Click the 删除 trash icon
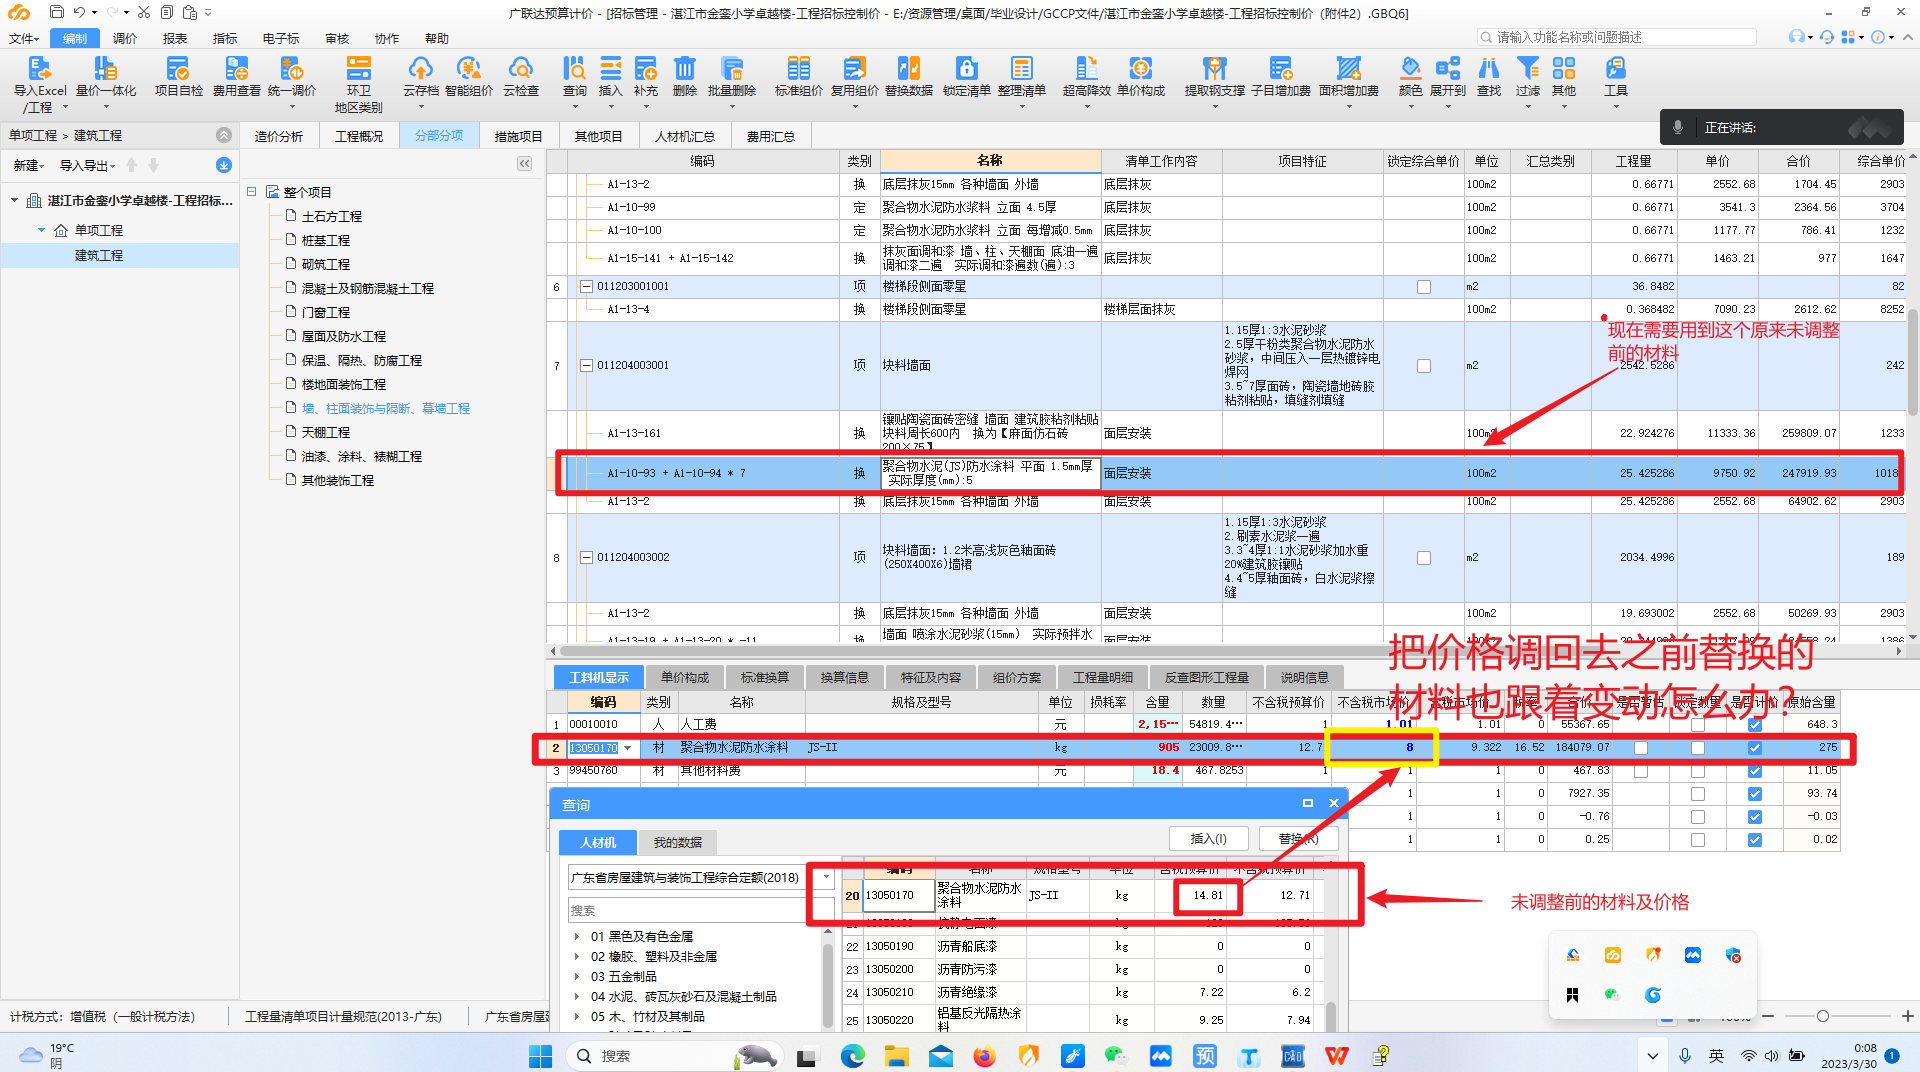1920x1072 pixels. (684, 76)
